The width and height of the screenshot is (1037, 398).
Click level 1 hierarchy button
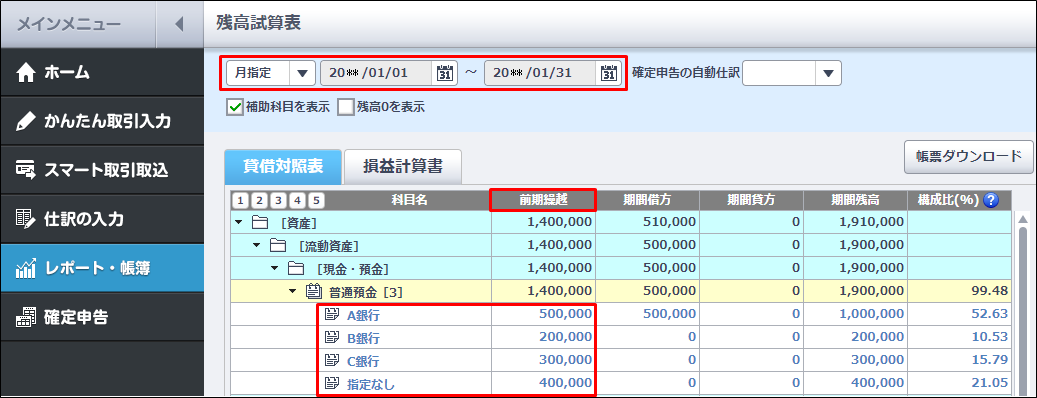pos(240,201)
